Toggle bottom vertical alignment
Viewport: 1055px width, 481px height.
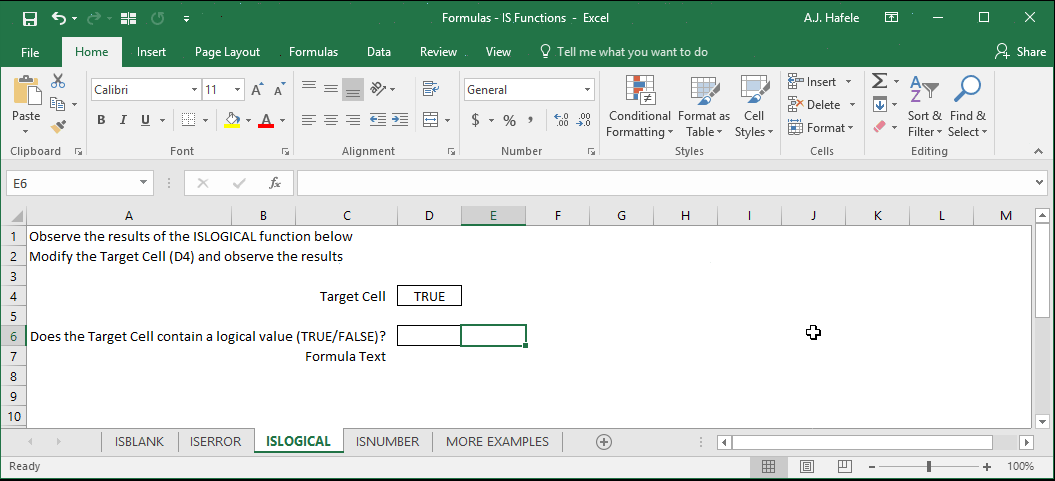pos(353,89)
